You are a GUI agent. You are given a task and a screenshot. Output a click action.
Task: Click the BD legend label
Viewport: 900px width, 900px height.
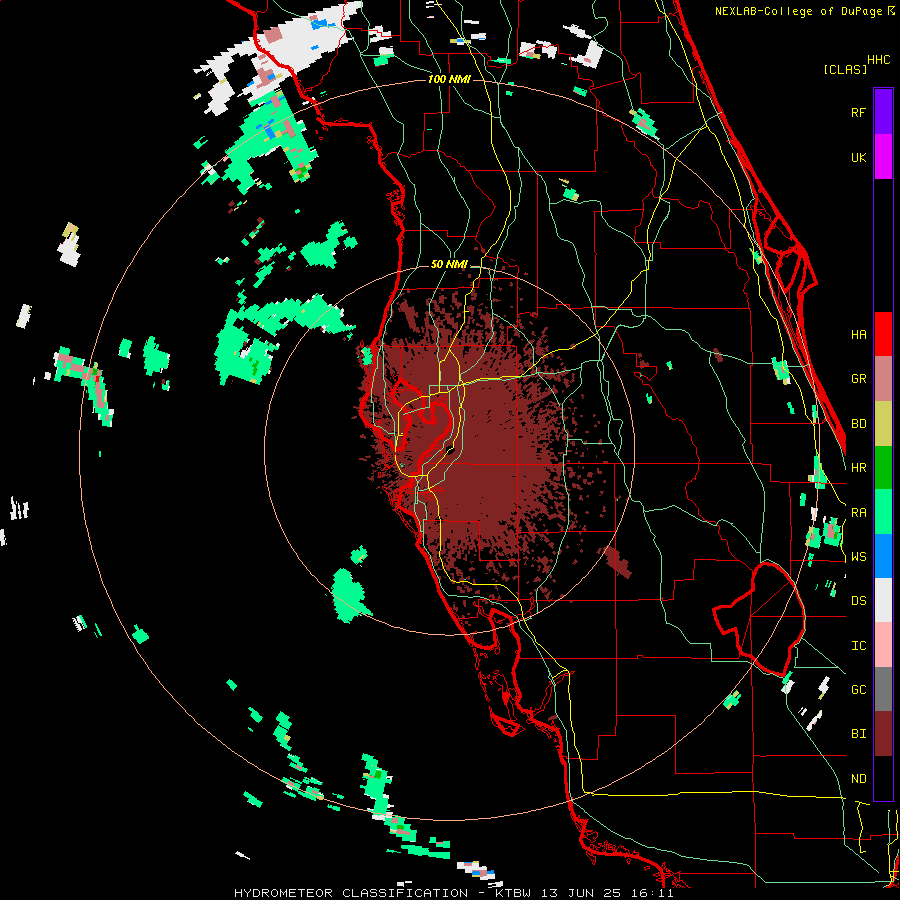pyautogui.click(x=858, y=424)
